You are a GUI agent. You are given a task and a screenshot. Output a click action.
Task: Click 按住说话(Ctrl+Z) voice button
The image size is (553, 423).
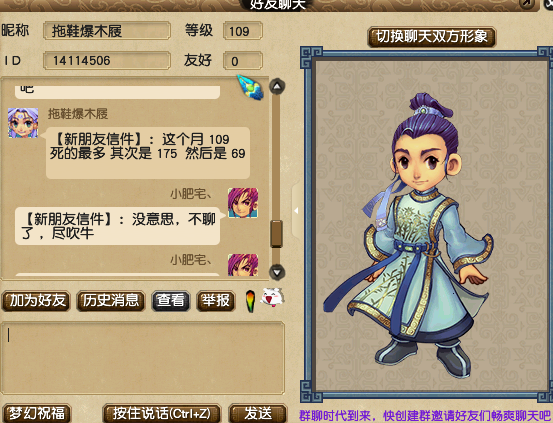click(x=162, y=413)
